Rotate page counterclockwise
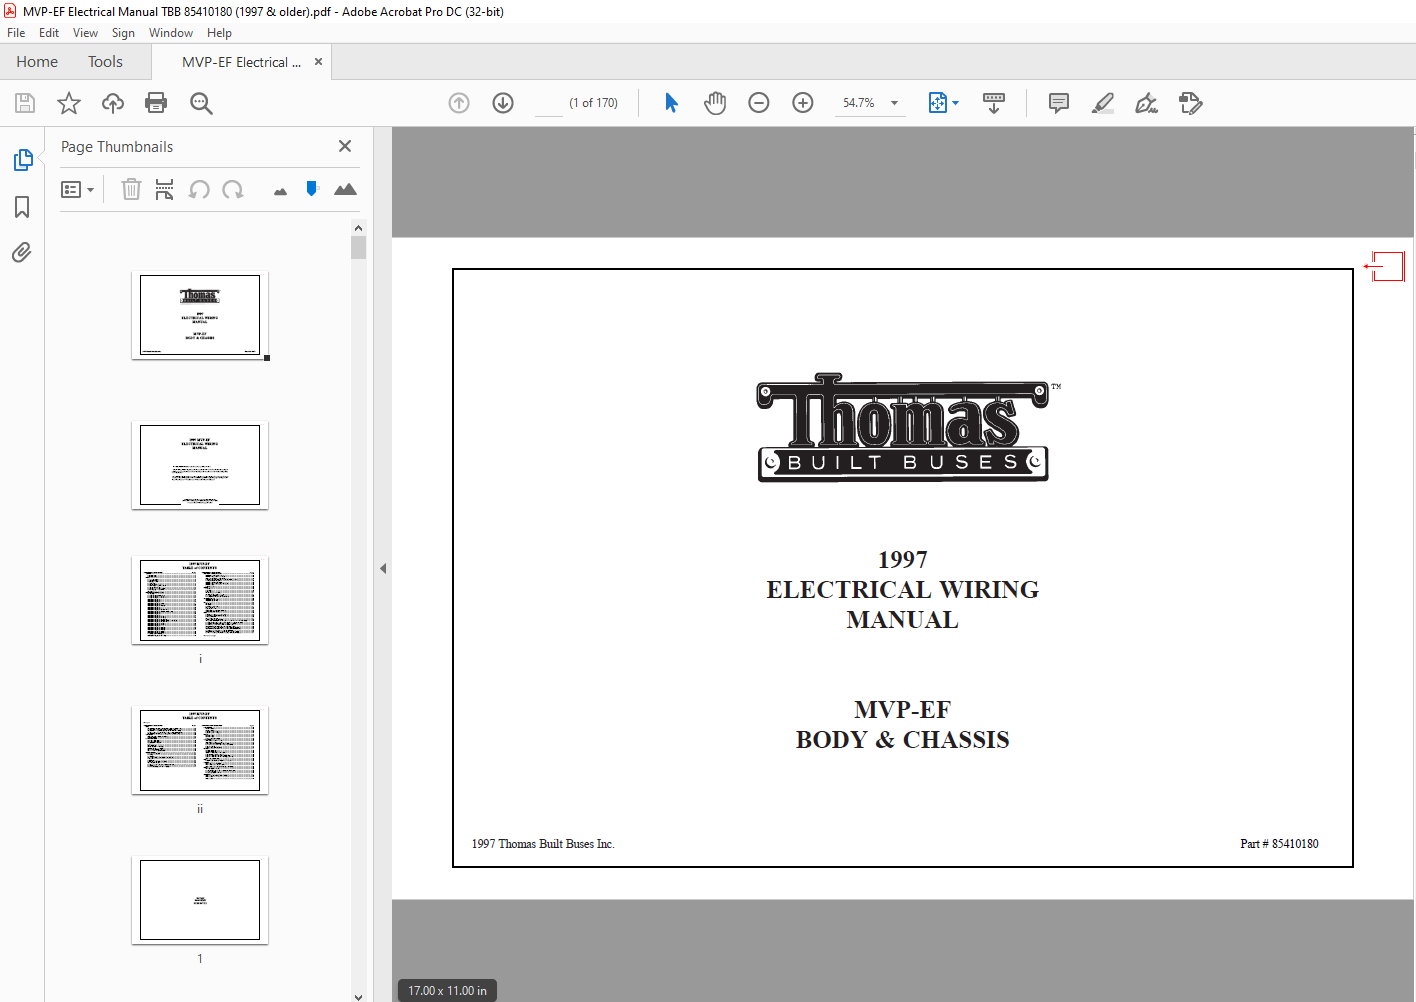This screenshot has width=1416, height=1002. pyautogui.click(x=199, y=189)
